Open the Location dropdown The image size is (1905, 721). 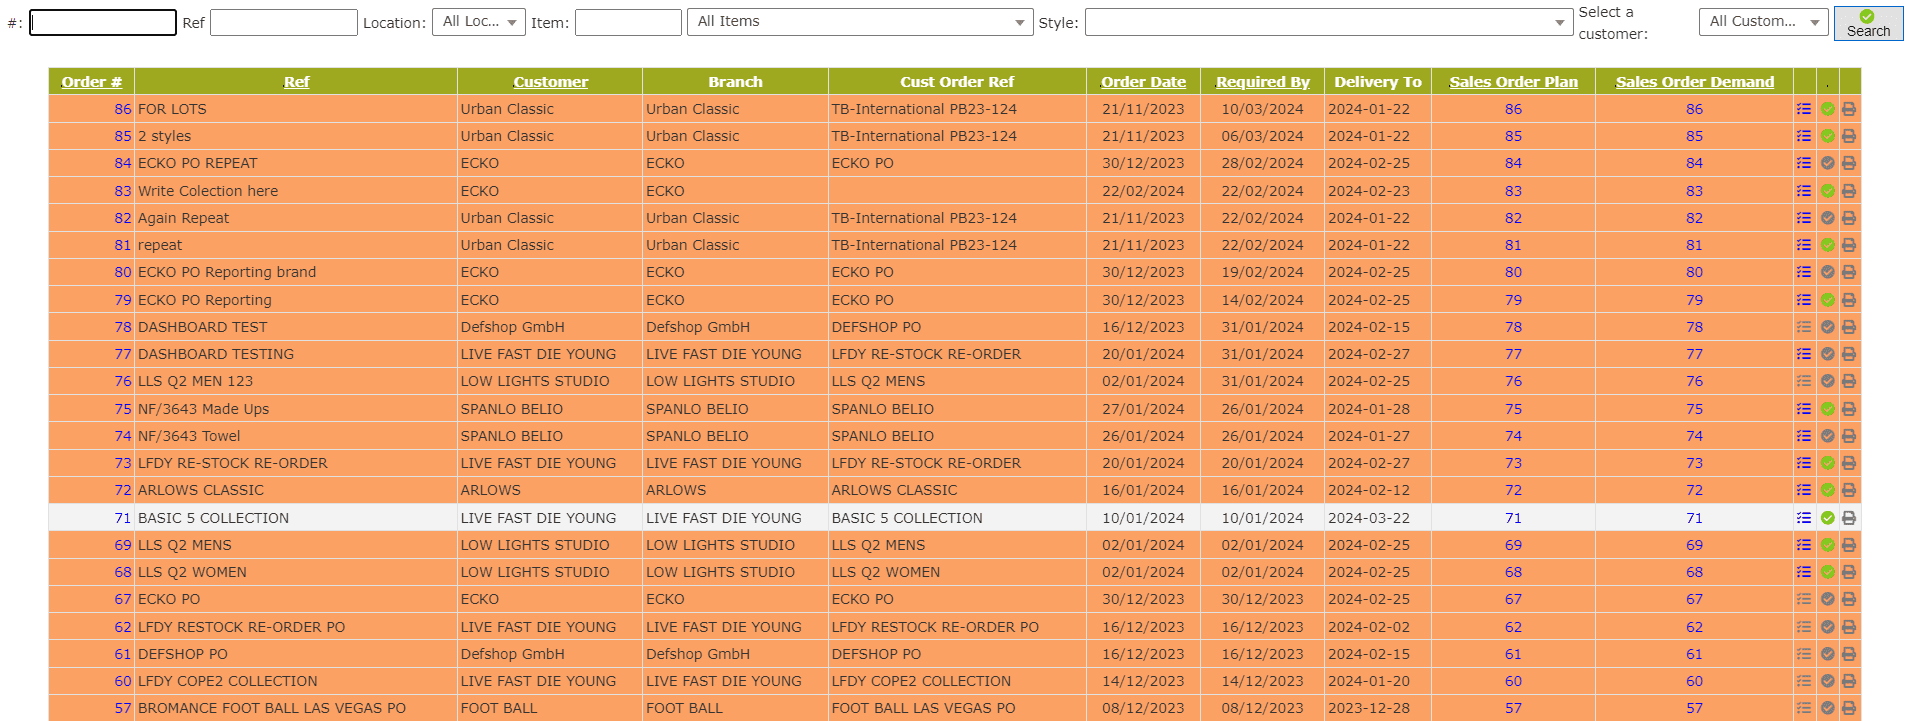pyautogui.click(x=478, y=22)
